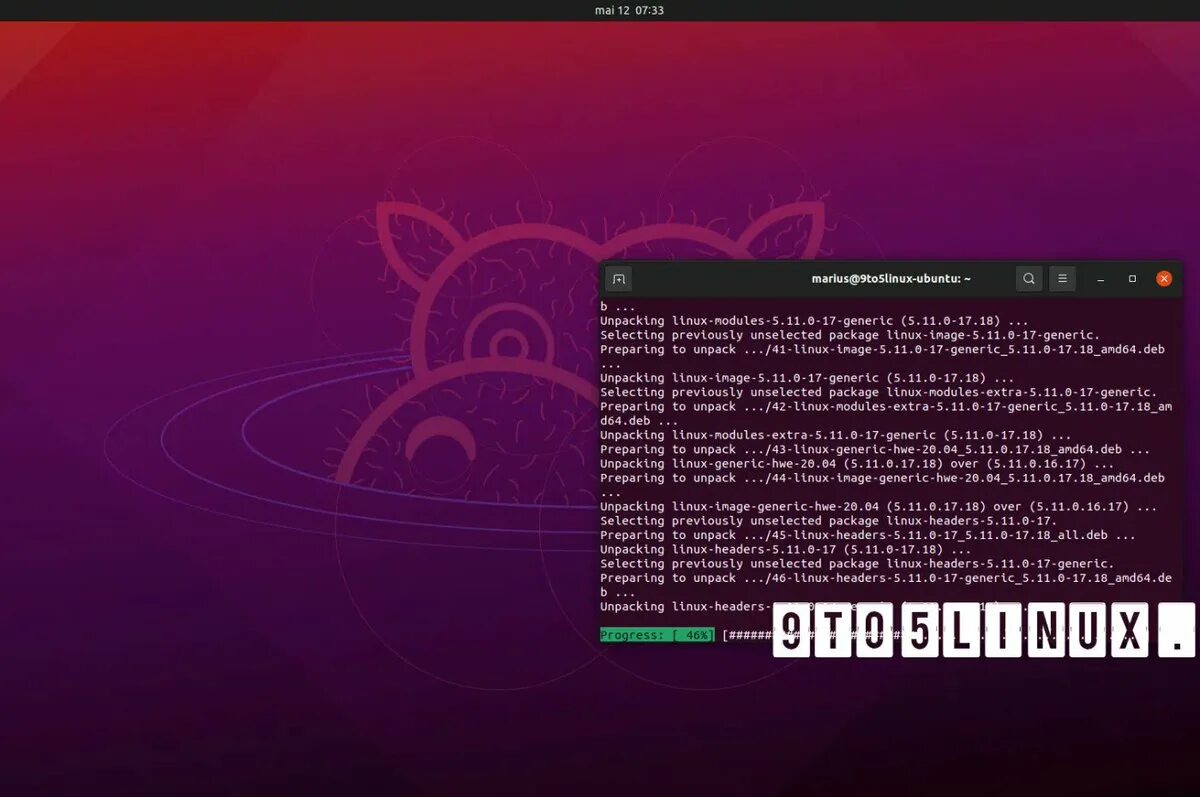This screenshot has width=1200, height=797.
Task: Minimize the terminal window
Action: (1101, 279)
